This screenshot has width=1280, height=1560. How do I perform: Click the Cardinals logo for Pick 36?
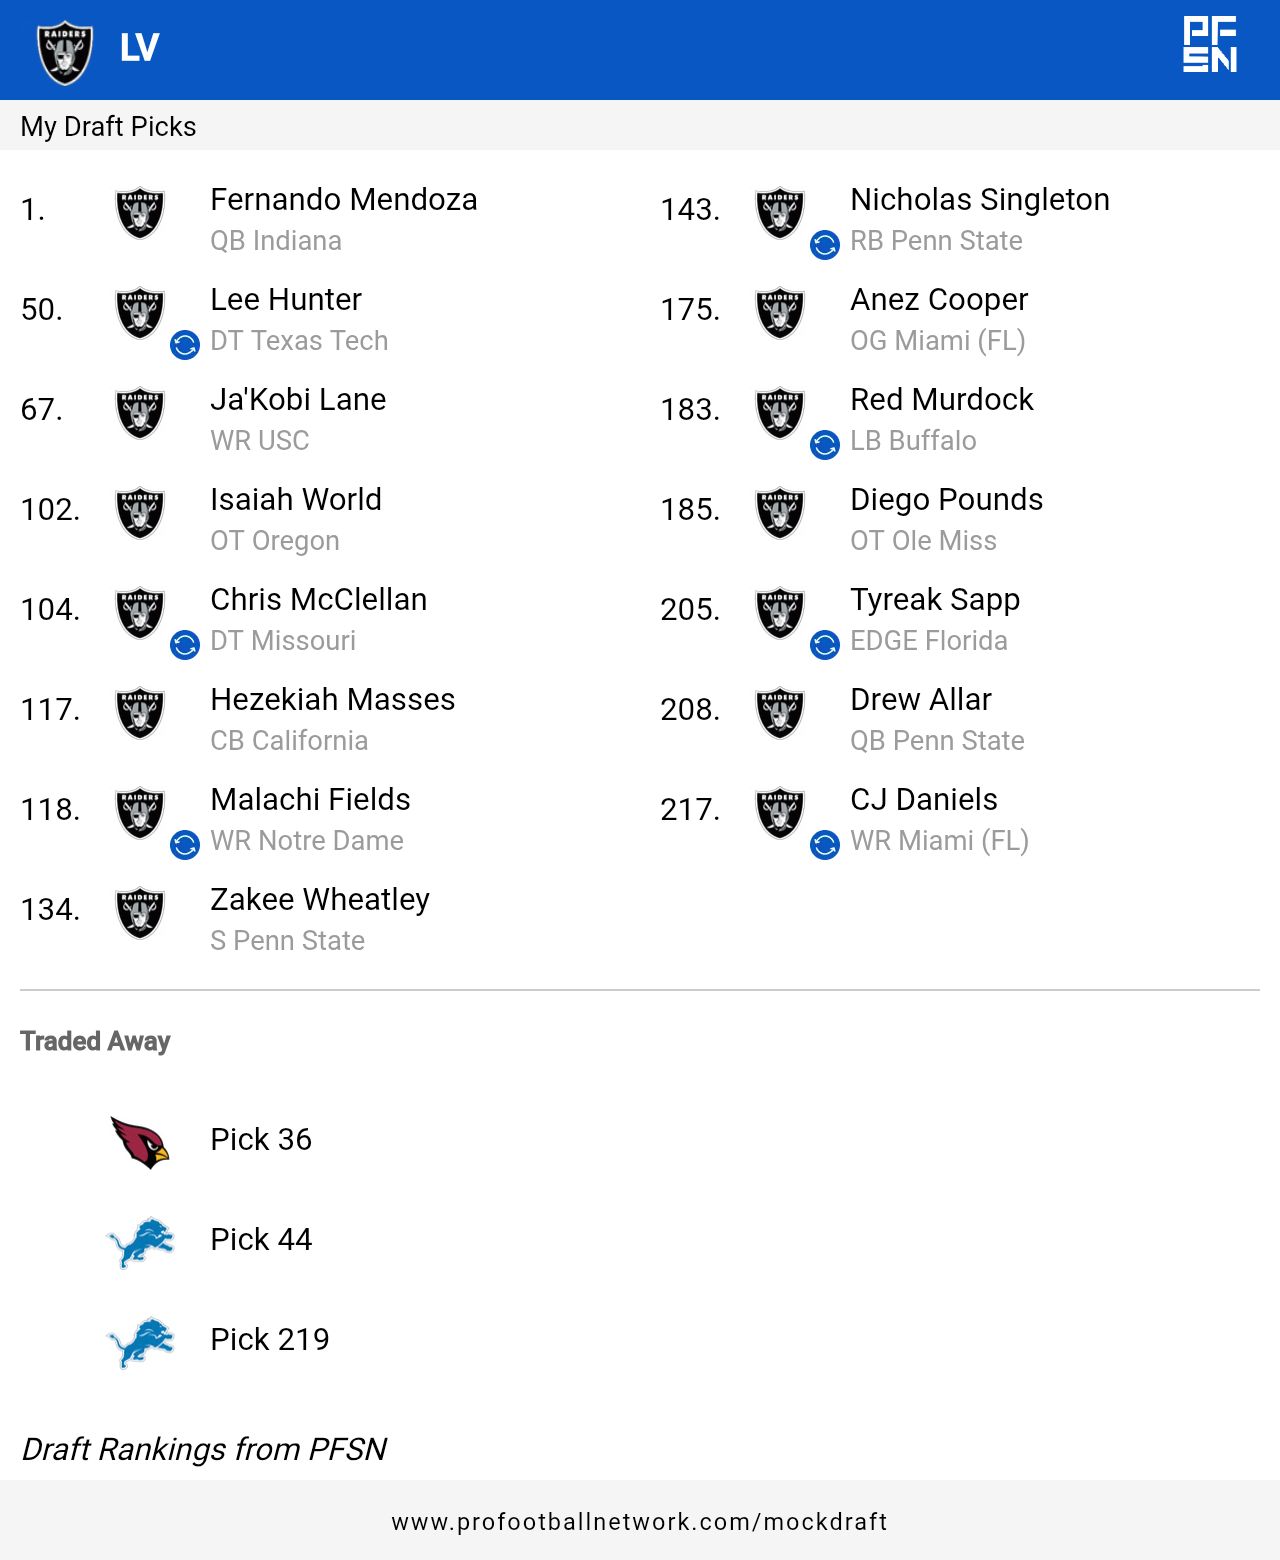140,1141
